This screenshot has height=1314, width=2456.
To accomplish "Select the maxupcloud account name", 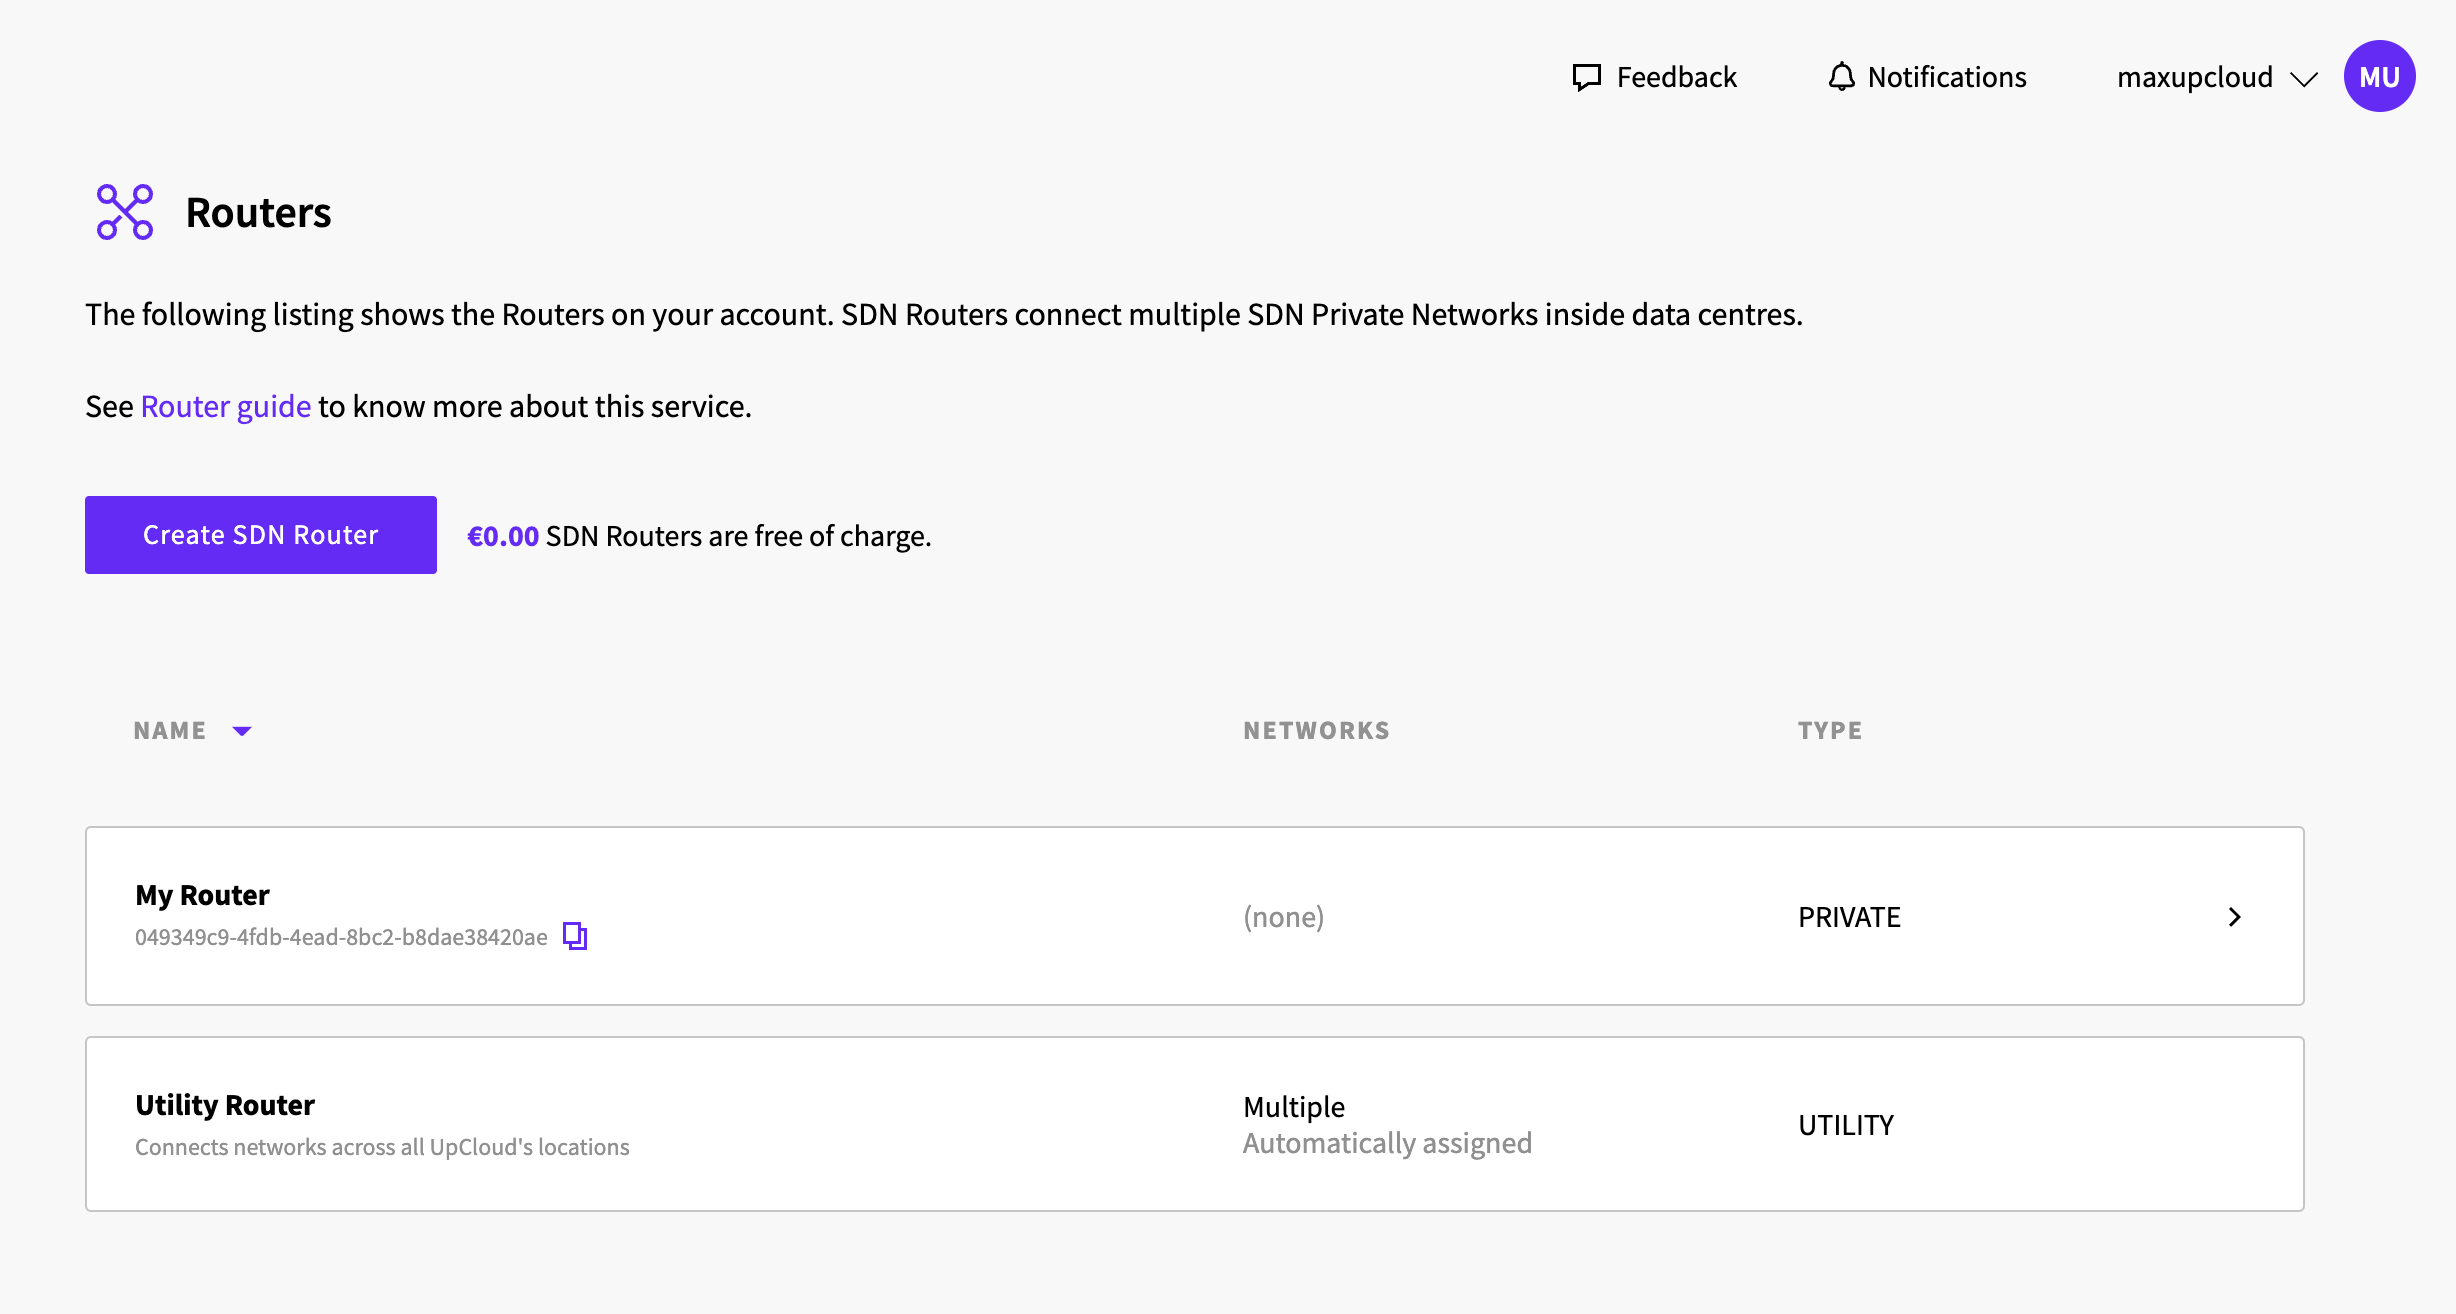I will click(x=2195, y=77).
